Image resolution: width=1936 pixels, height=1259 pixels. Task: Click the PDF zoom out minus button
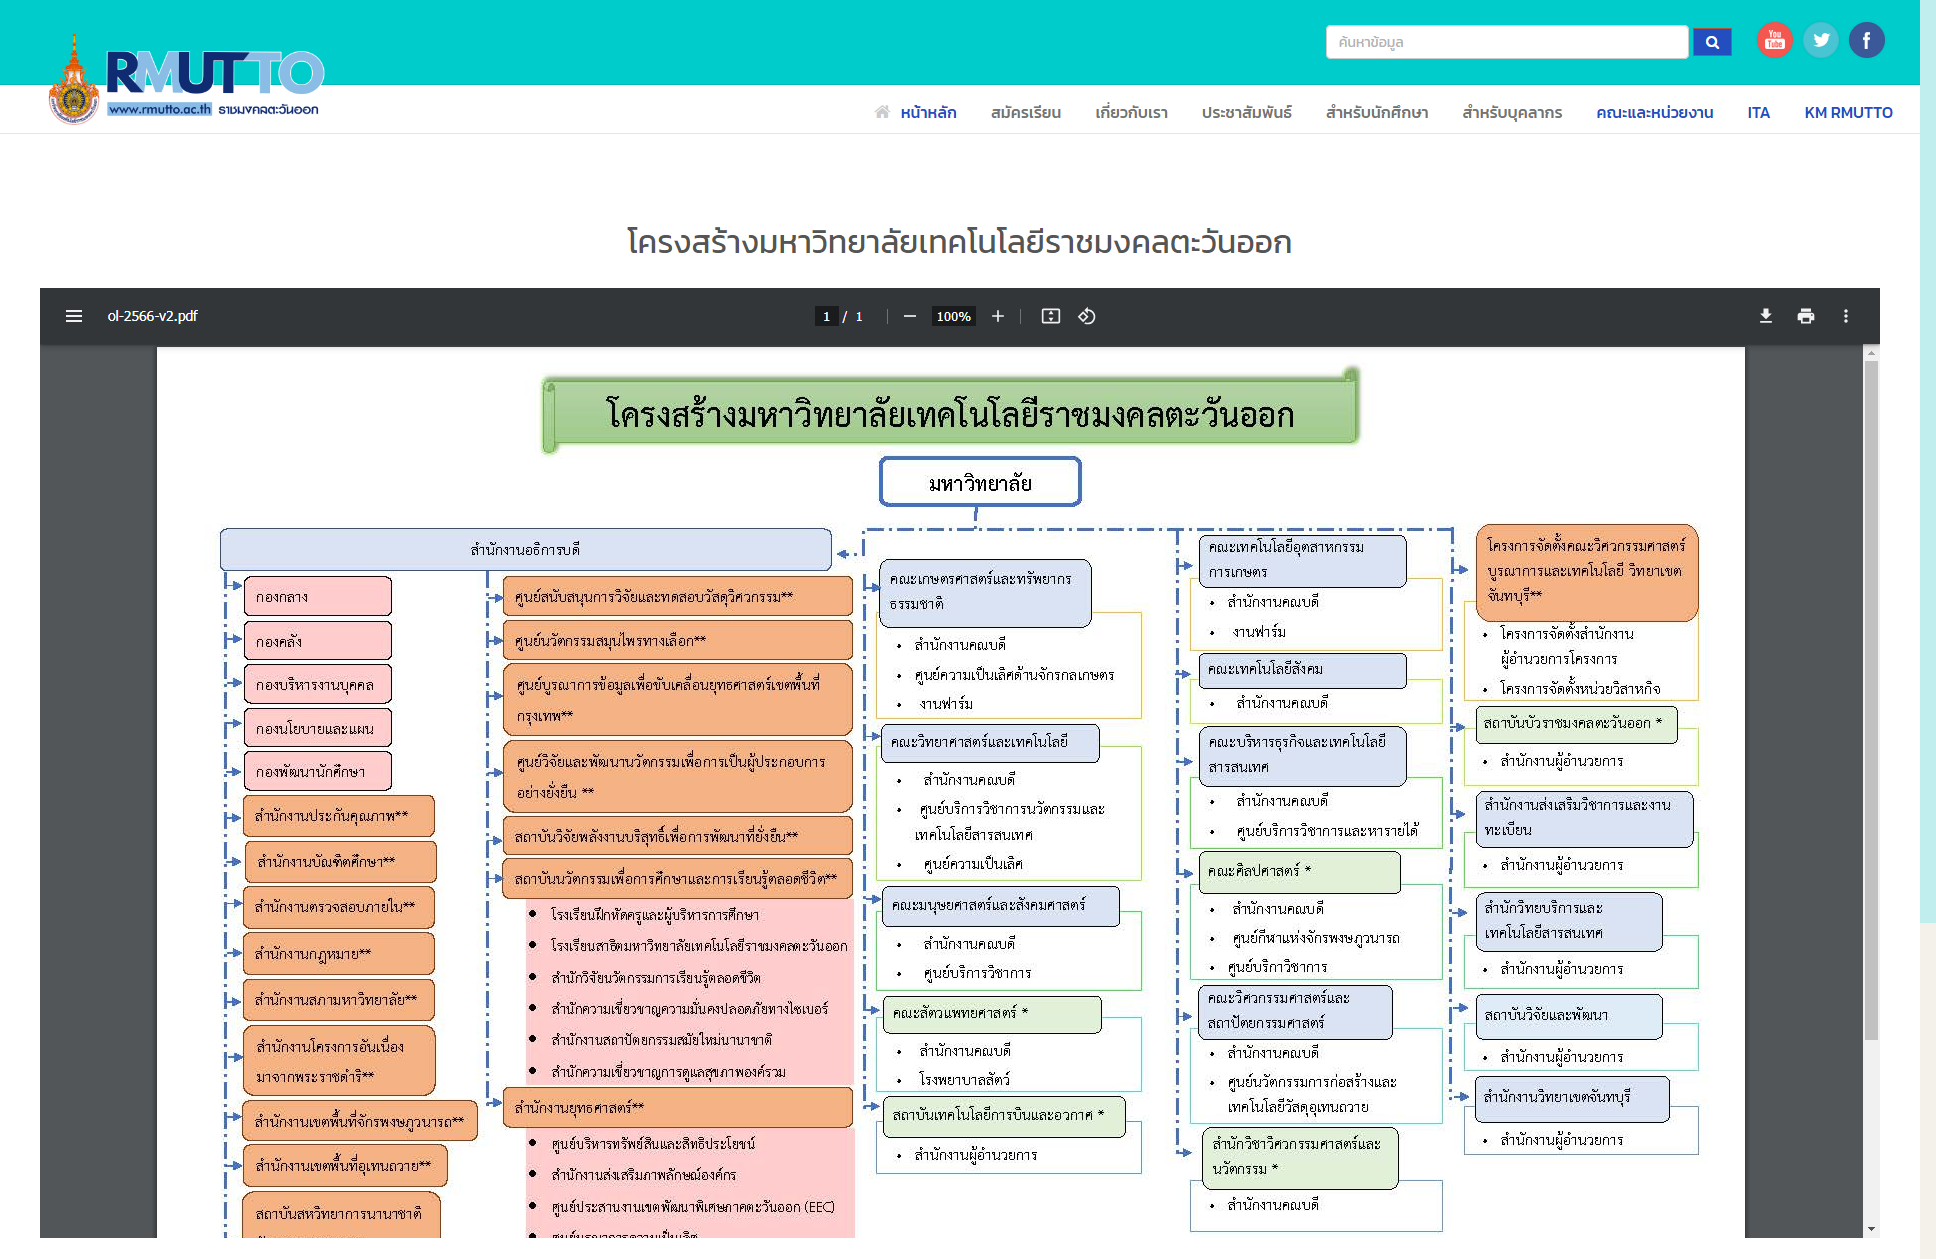909,316
